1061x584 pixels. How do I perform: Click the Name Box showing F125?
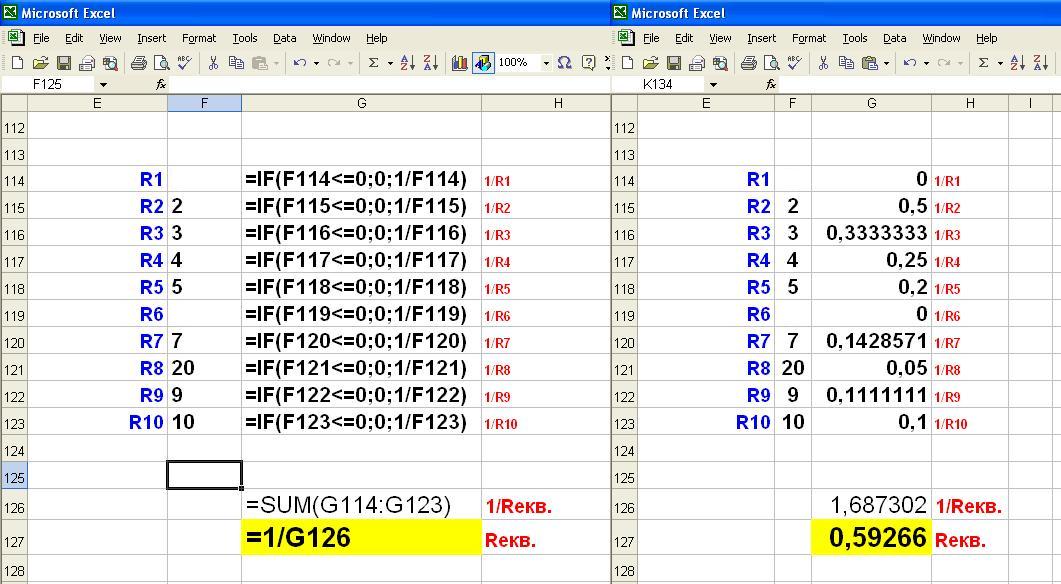47,85
